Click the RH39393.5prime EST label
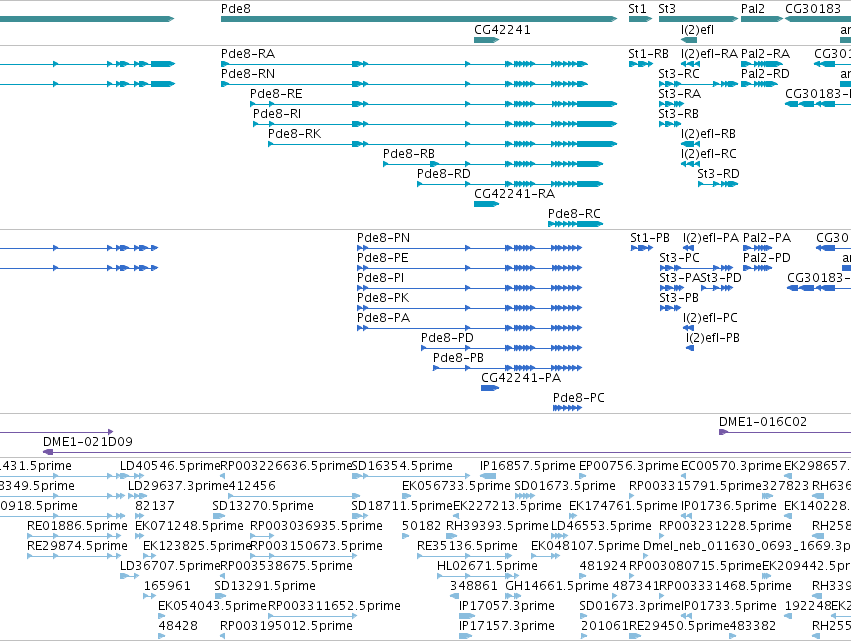This screenshot has width=851, height=641. [x=497, y=526]
